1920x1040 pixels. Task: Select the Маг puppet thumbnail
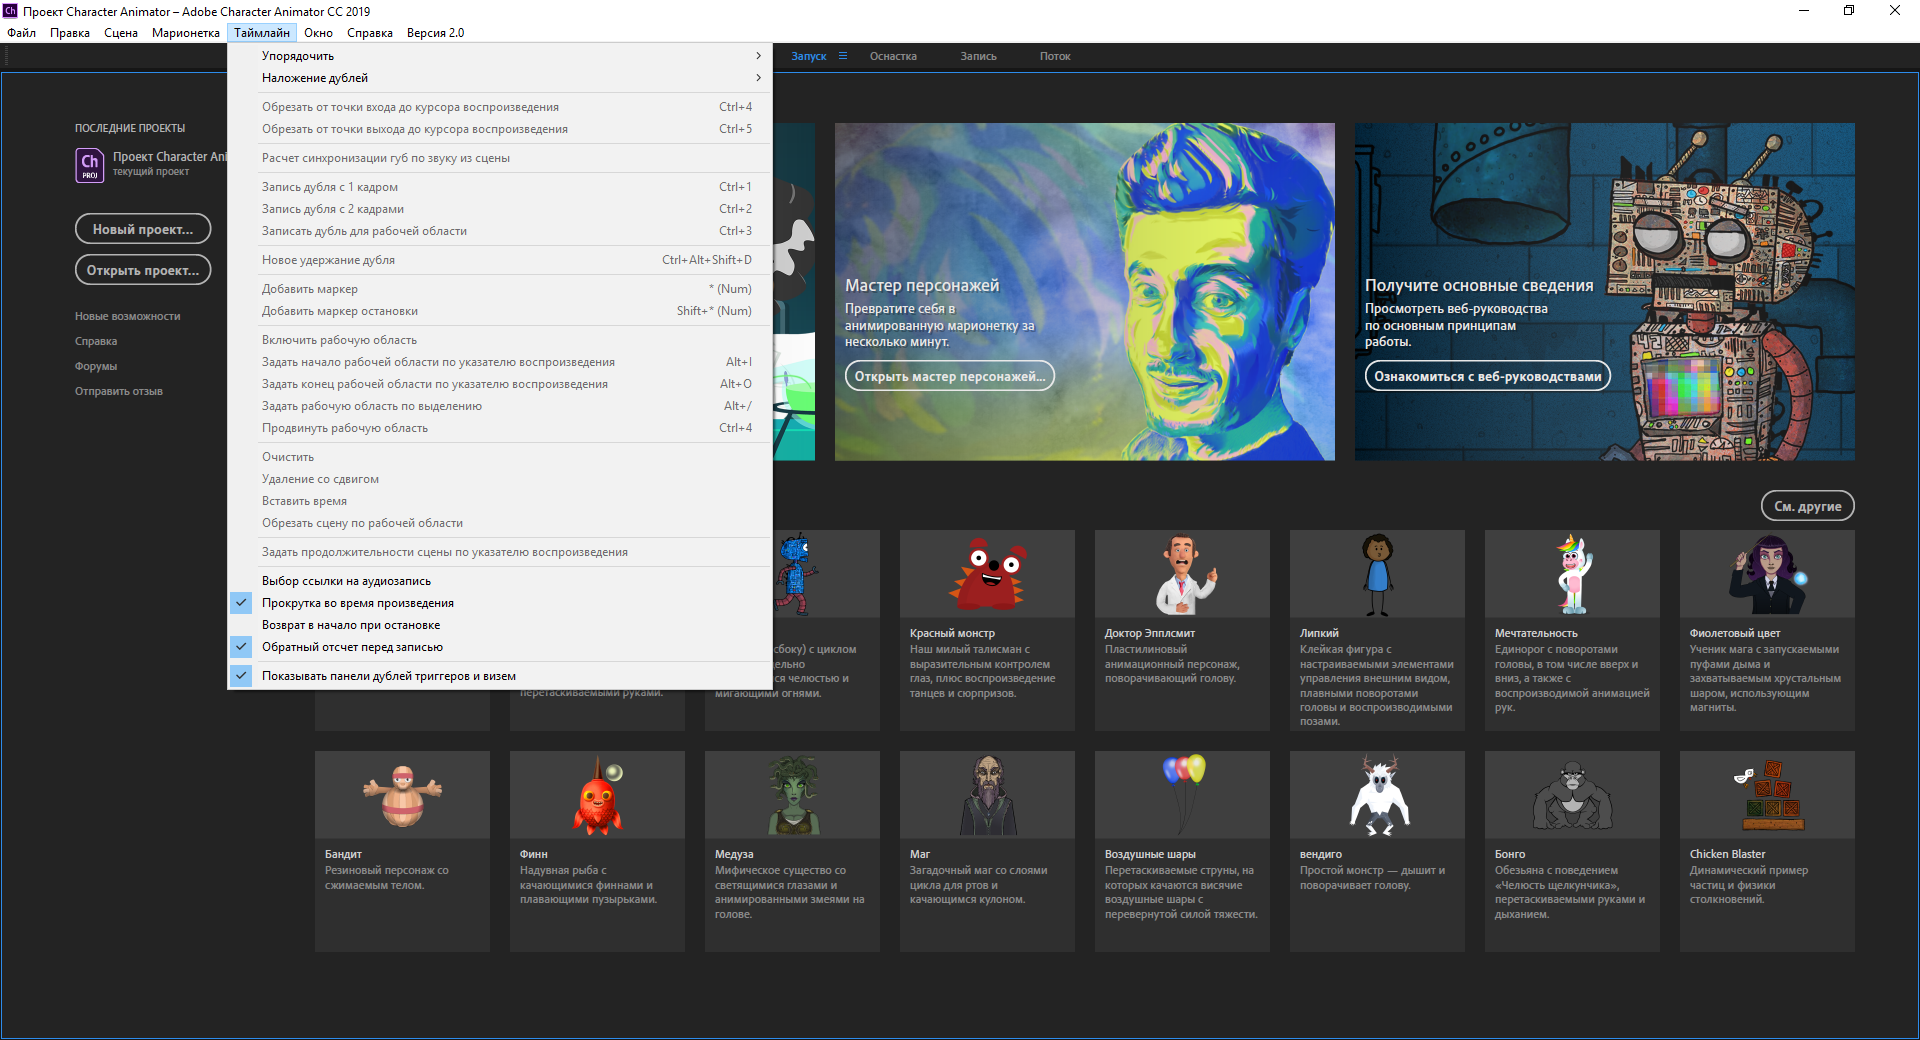click(987, 795)
